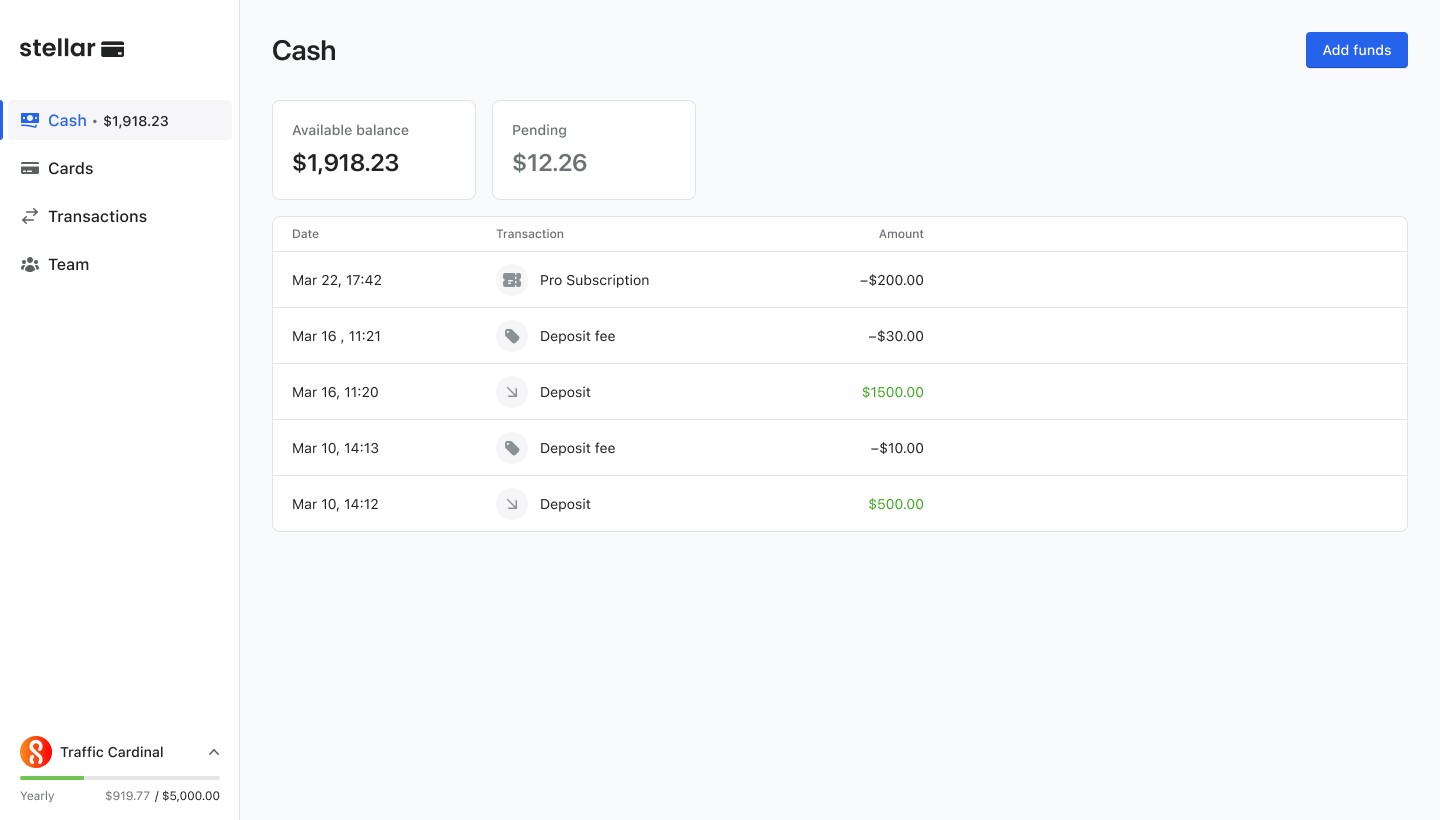The image size is (1440, 820).
Task: Click the date Mar 22, 17:42
Action: 337,280
